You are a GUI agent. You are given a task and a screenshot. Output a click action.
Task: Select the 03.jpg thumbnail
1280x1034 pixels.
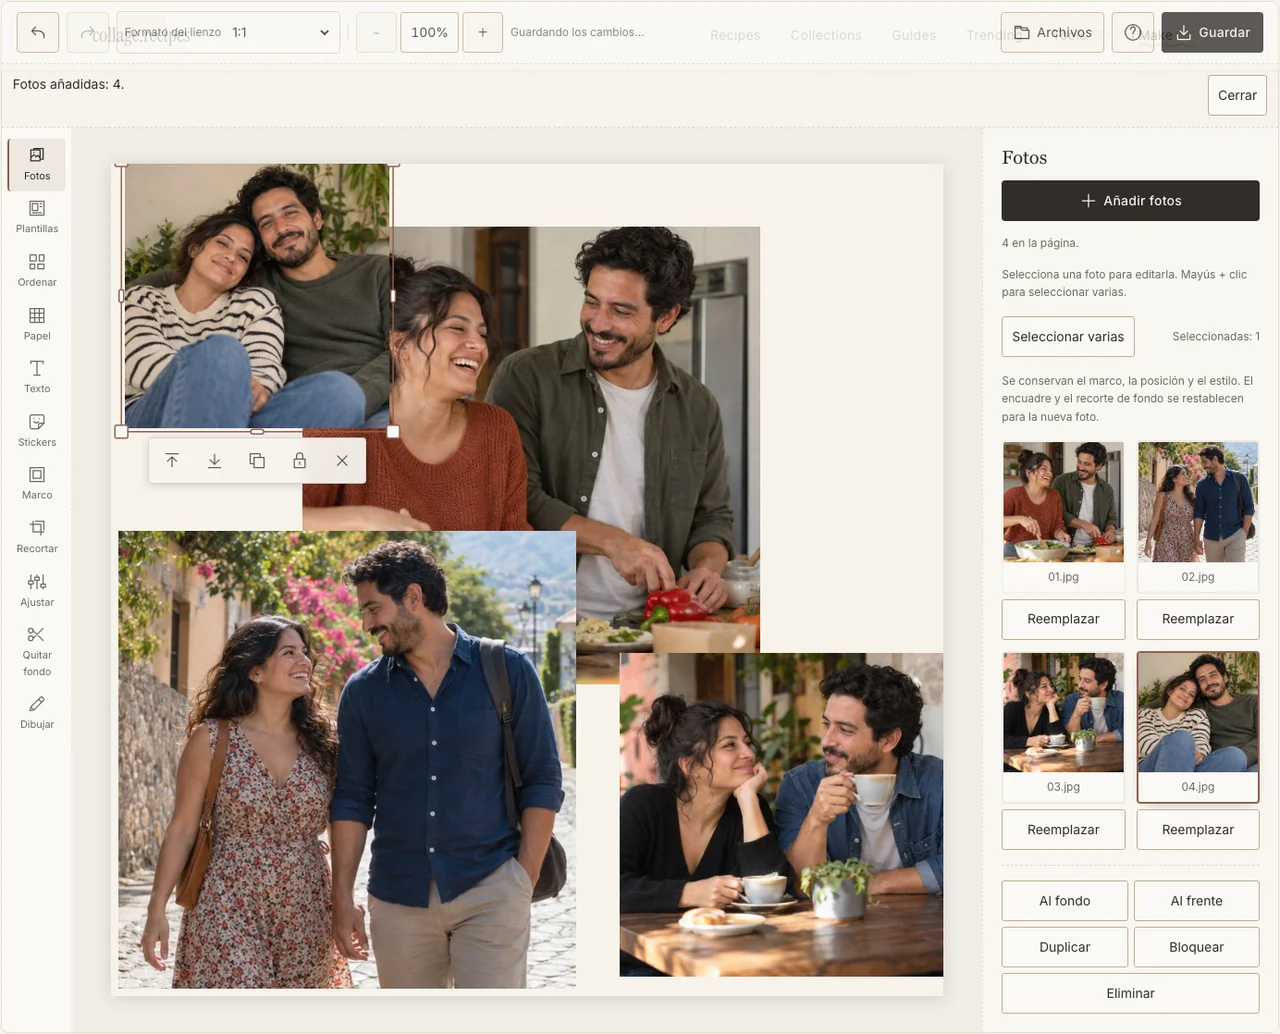[x=1063, y=726]
